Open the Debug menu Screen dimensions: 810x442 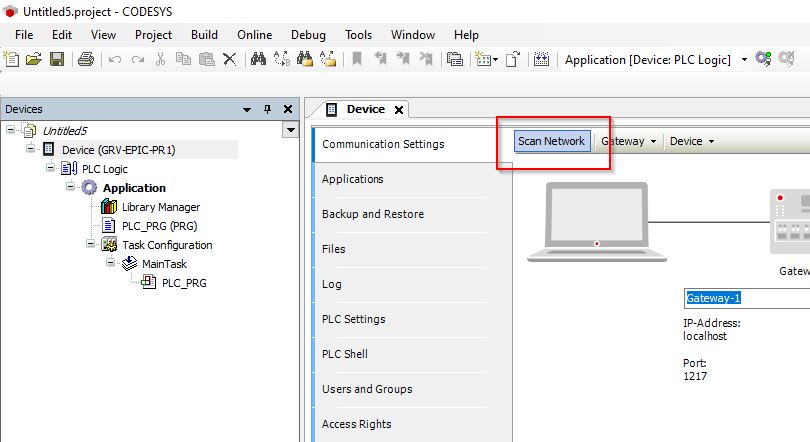(x=308, y=35)
